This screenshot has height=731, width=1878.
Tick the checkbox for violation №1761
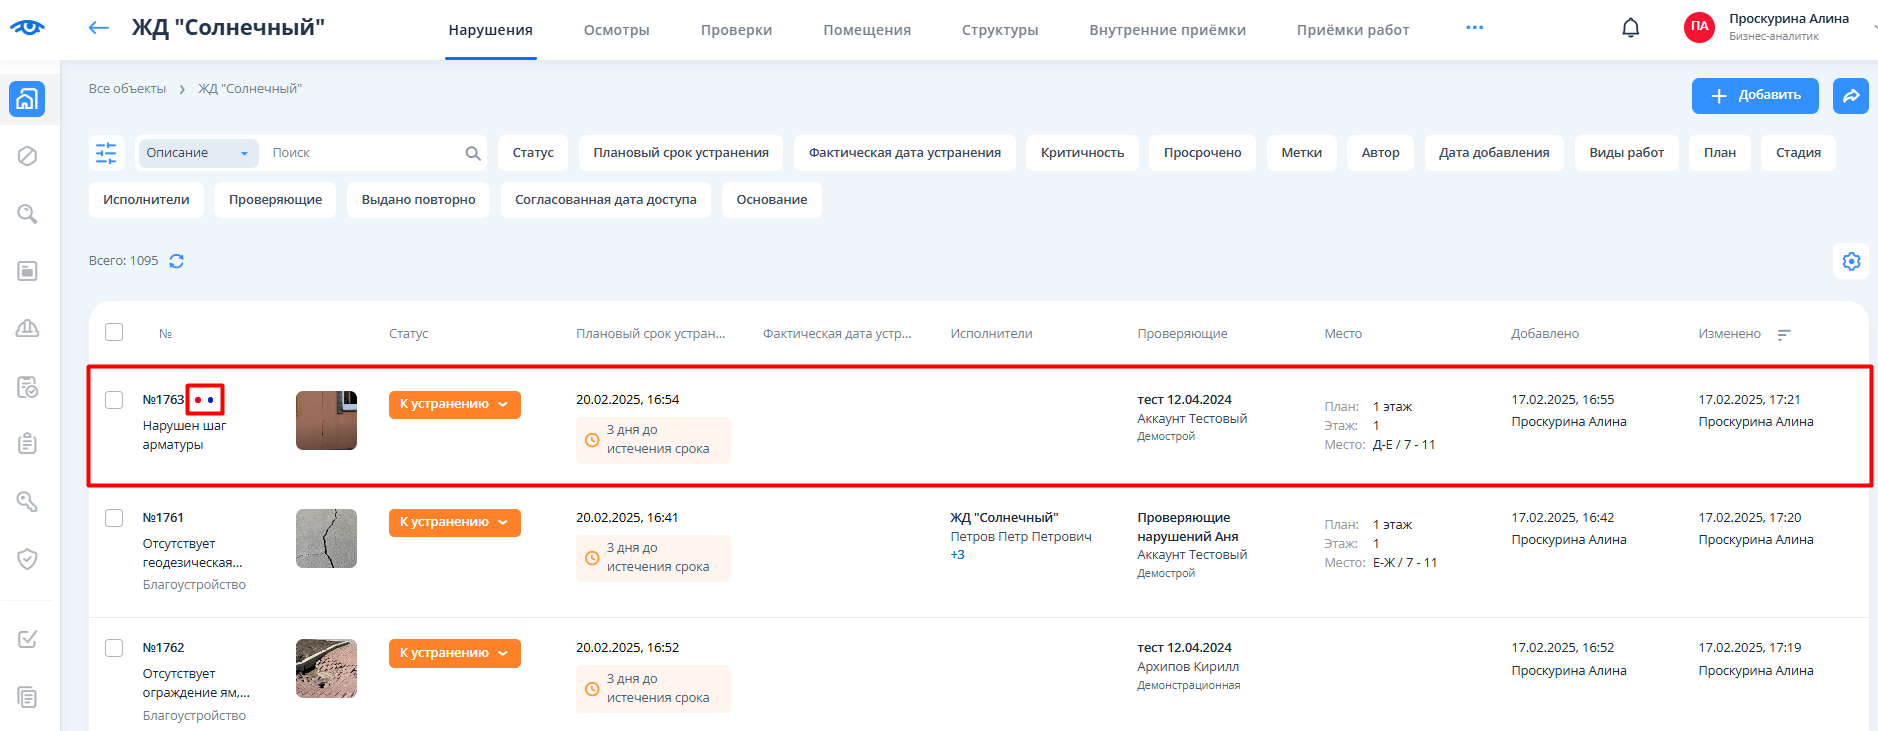pyautogui.click(x=114, y=518)
